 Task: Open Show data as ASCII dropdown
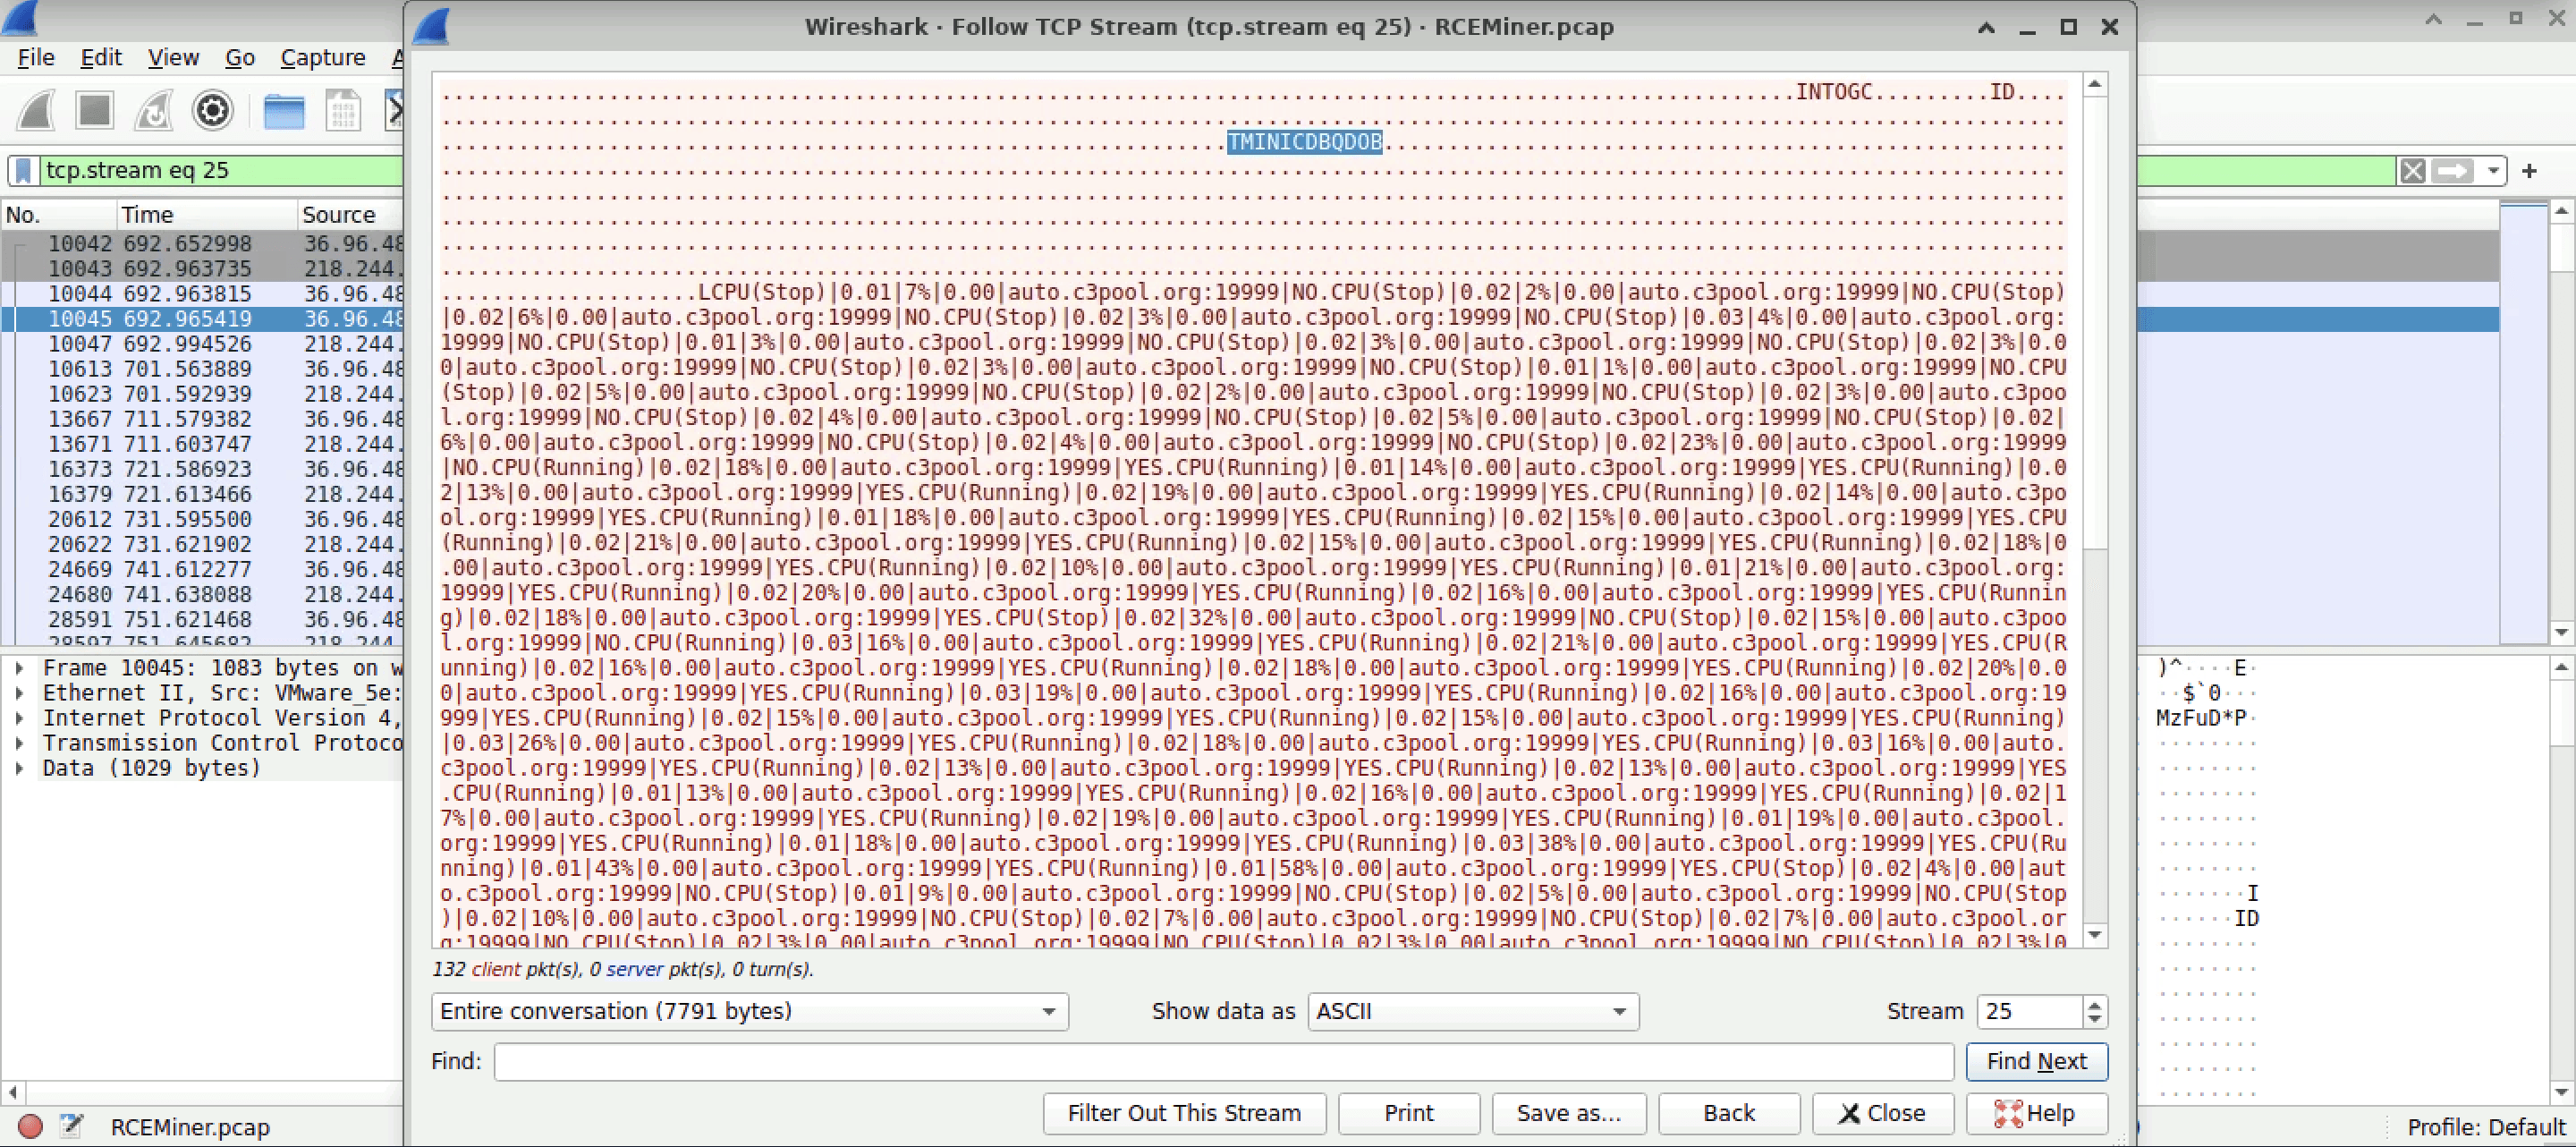coord(1473,1011)
